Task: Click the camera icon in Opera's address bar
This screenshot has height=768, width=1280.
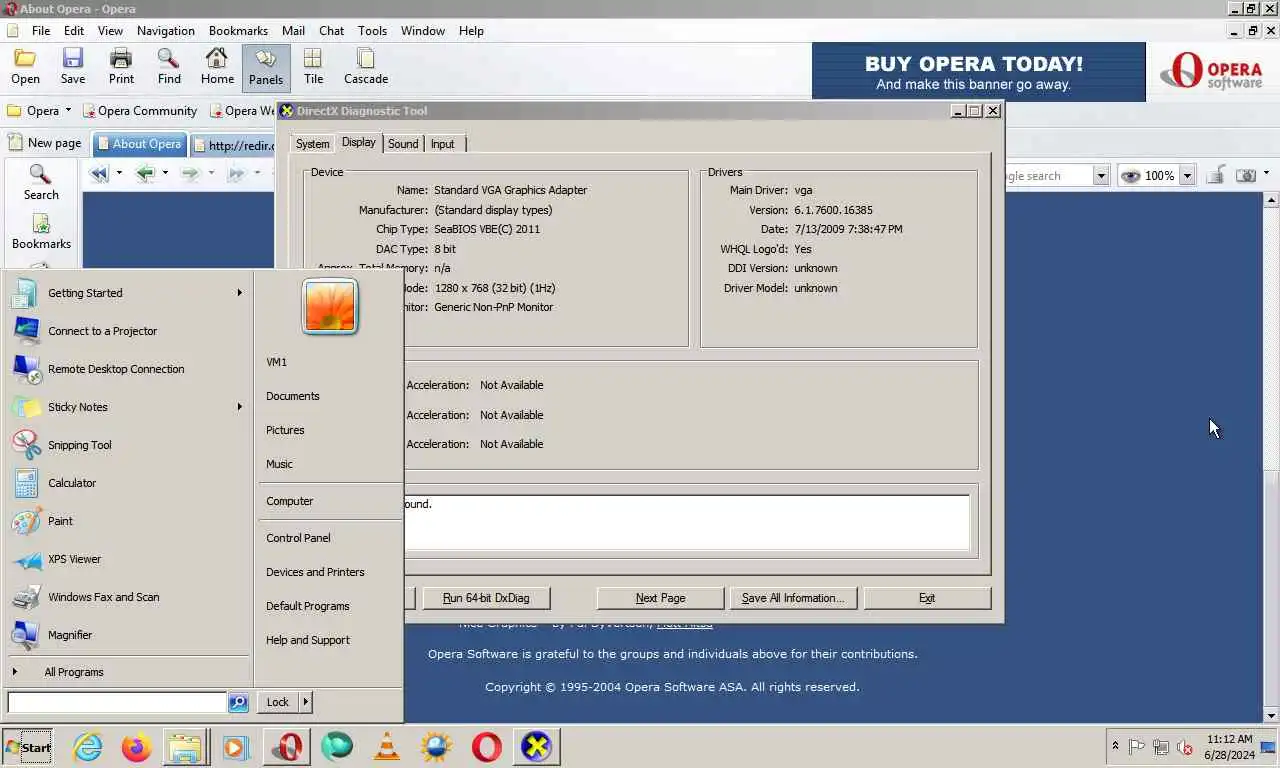Action: click(1246, 175)
